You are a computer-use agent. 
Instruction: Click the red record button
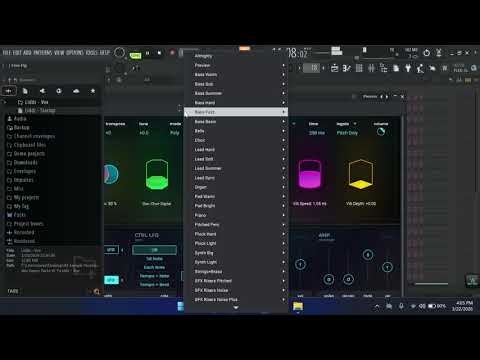pyautogui.click(x=172, y=53)
